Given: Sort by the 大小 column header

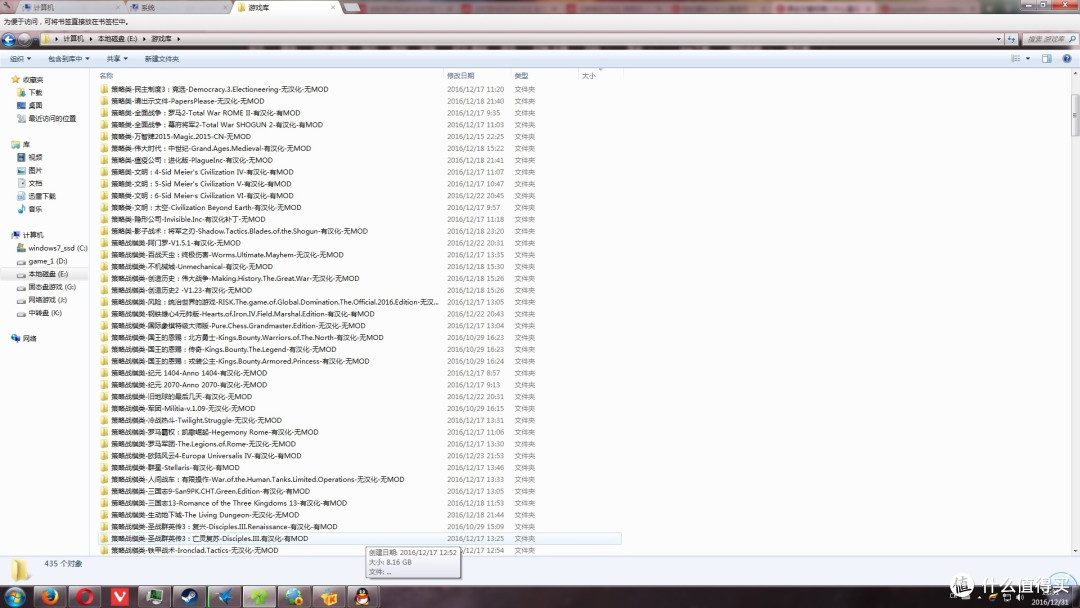Looking at the screenshot, I should click(x=589, y=76).
